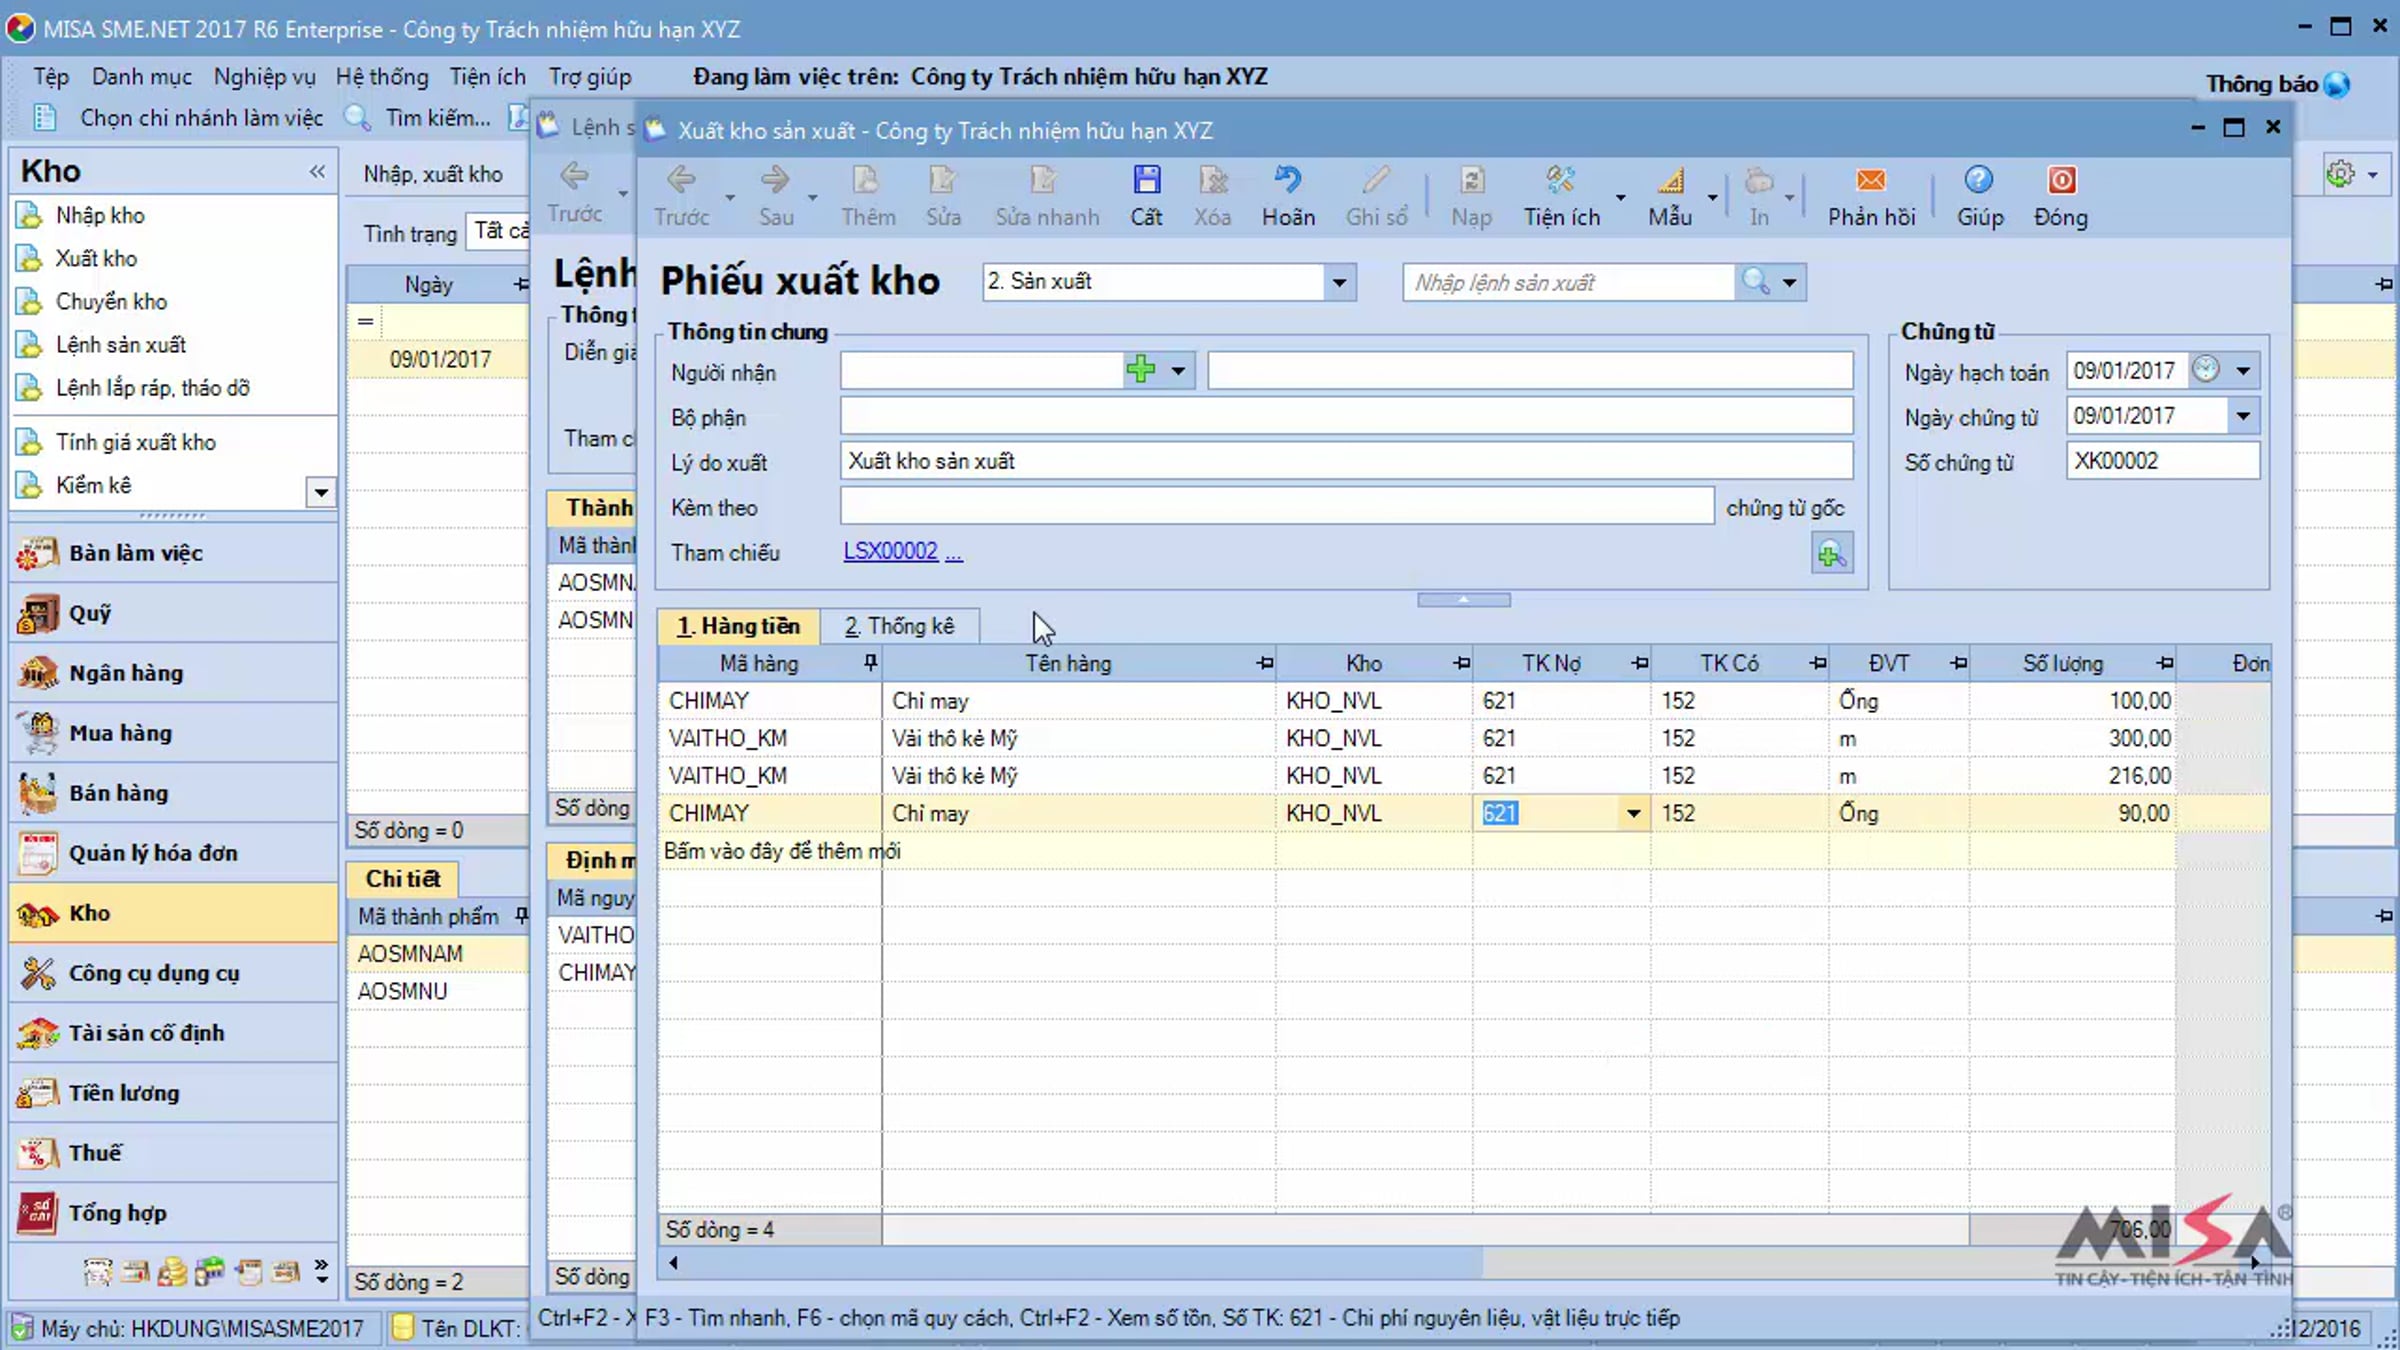
Task: Open the Ngân hàng bank module
Action: 173,673
